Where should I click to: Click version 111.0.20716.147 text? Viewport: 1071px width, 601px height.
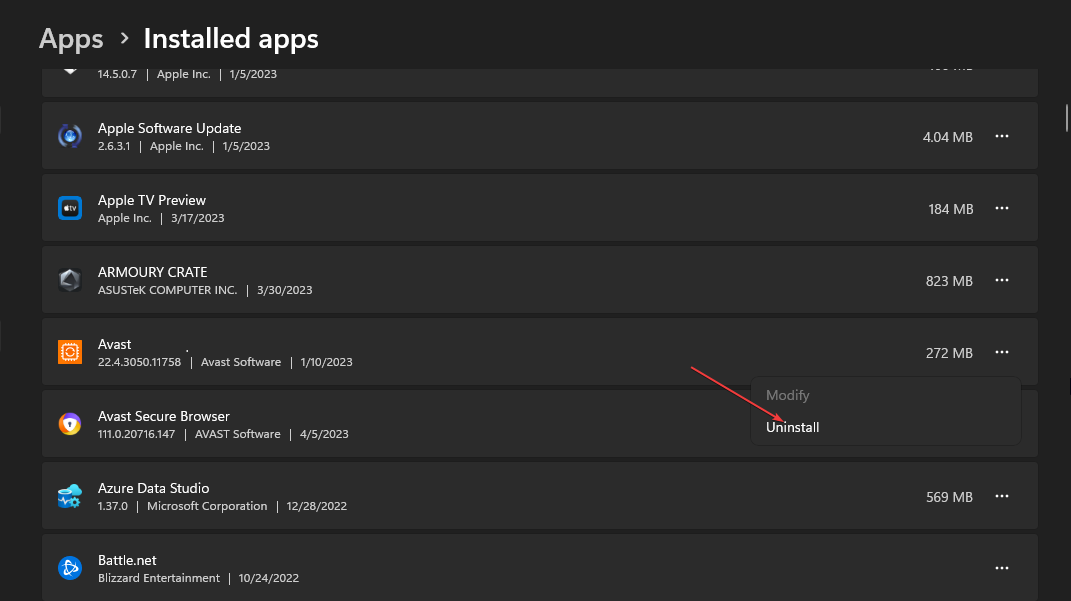[137, 434]
